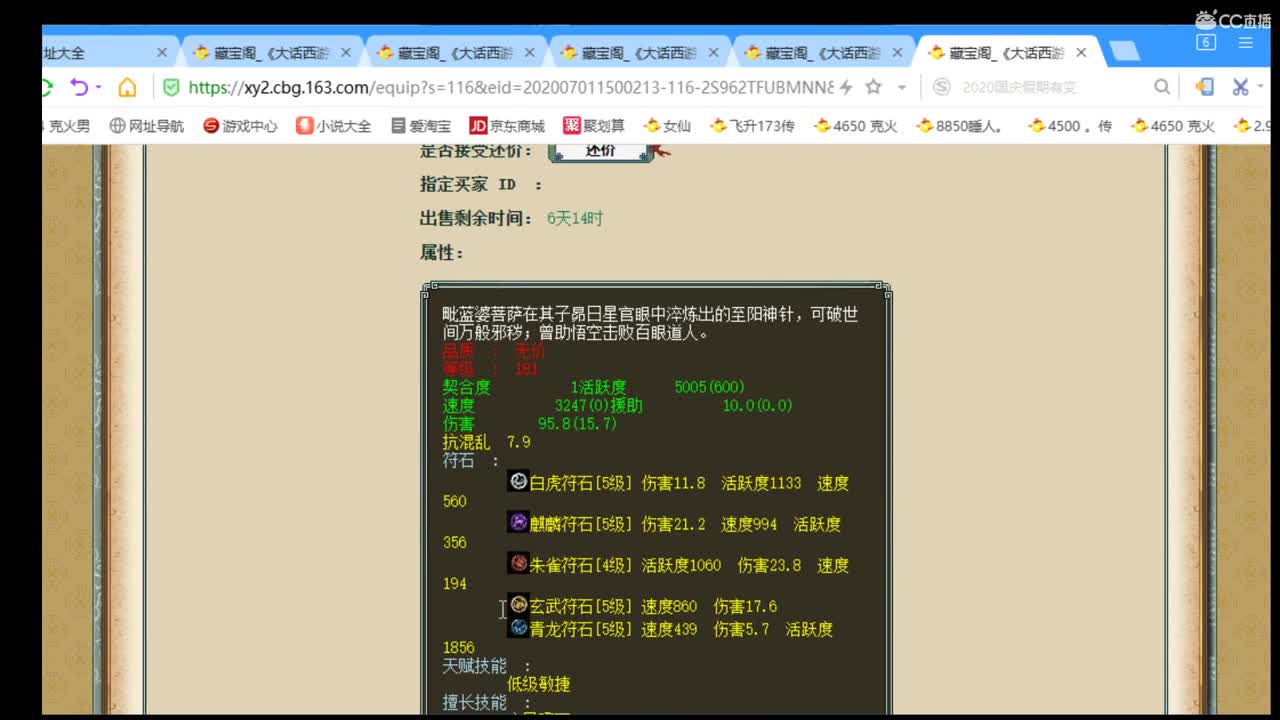Click the 朱雀符石 rune icon
Screen dimensions: 1280x720
(518, 564)
